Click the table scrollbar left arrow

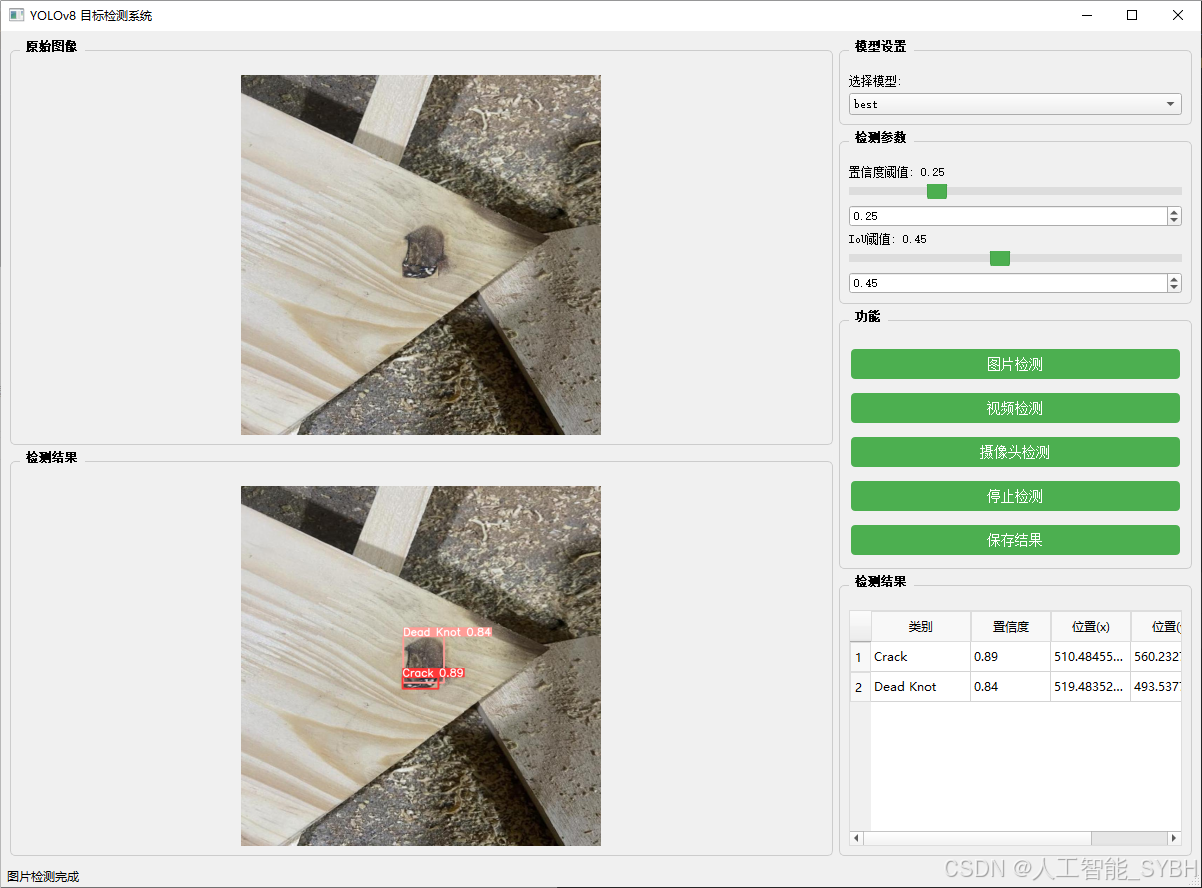pos(856,838)
